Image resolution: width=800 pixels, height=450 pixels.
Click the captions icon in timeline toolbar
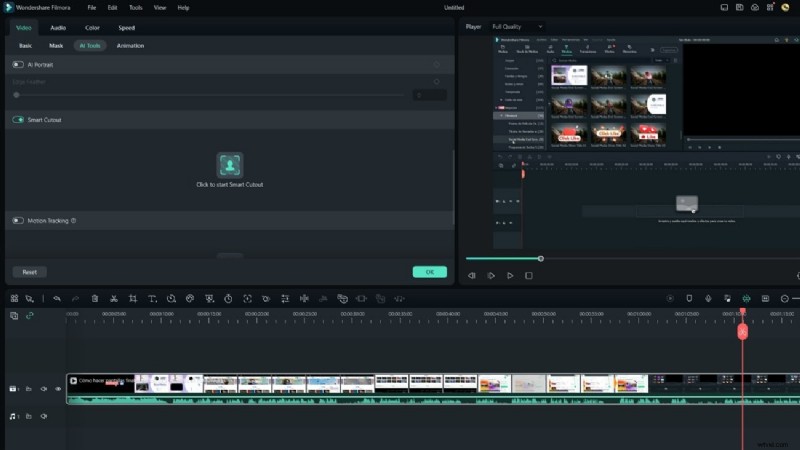click(765, 298)
